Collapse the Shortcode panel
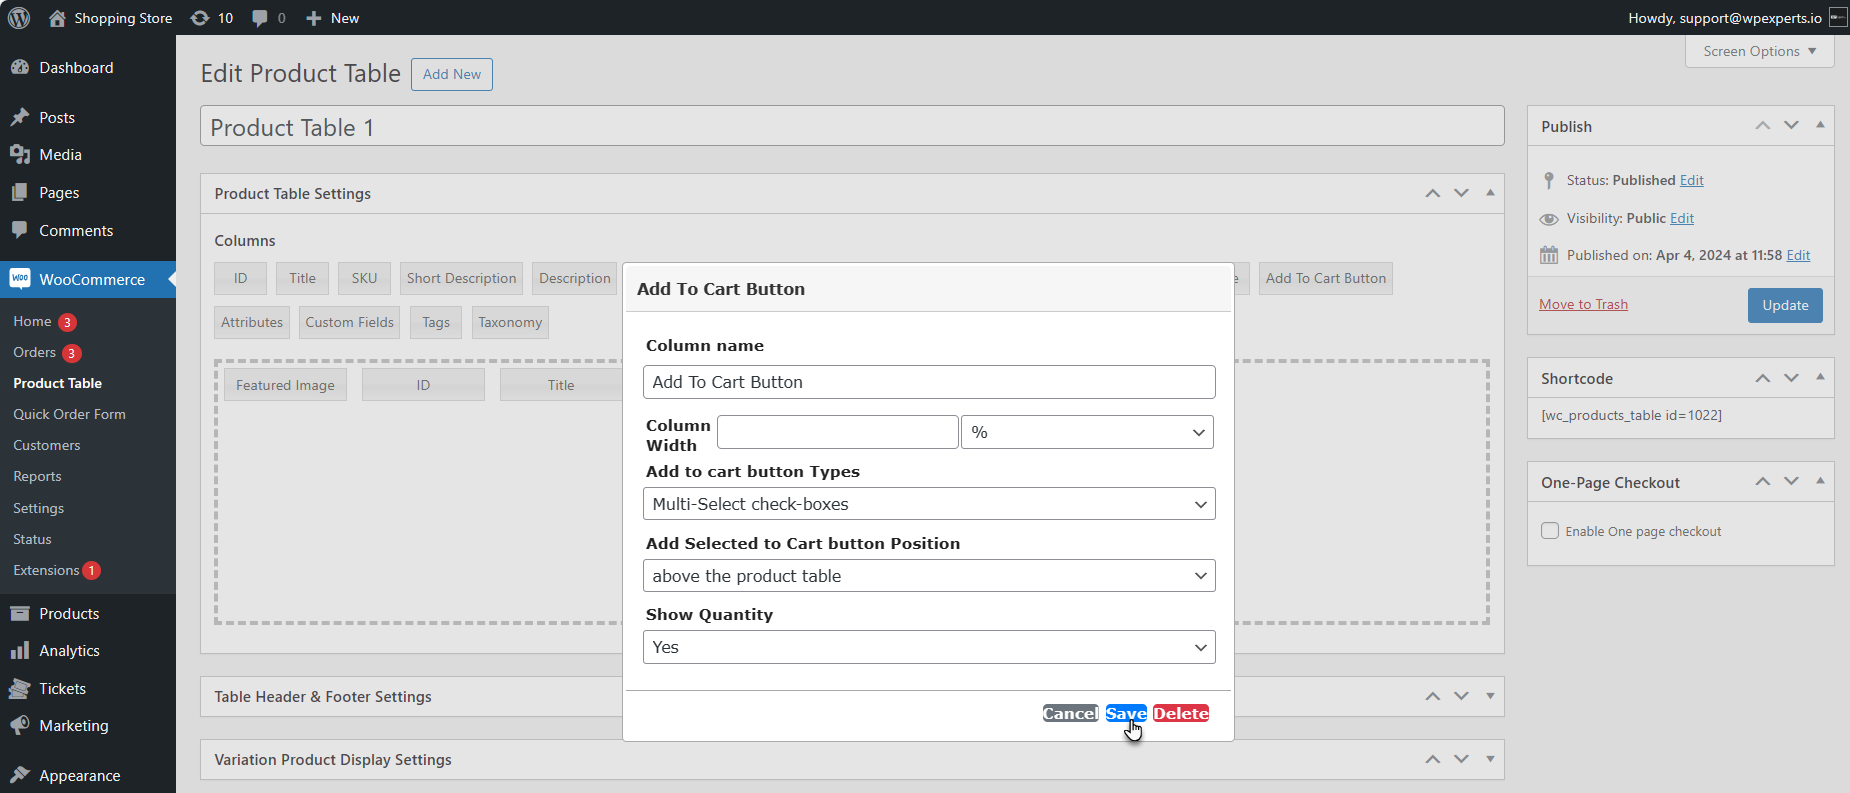 [x=1820, y=378]
